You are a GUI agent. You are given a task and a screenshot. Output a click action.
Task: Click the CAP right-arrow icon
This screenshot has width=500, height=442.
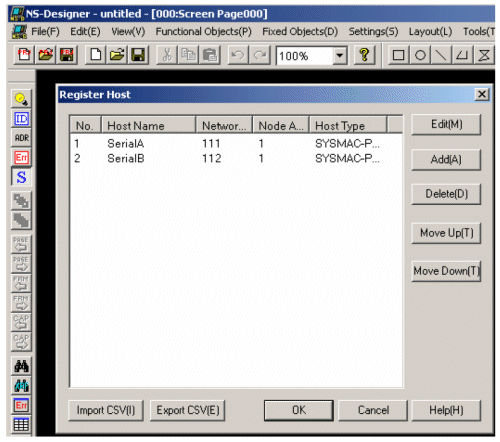pyautogui.click(x=22, y=341)
